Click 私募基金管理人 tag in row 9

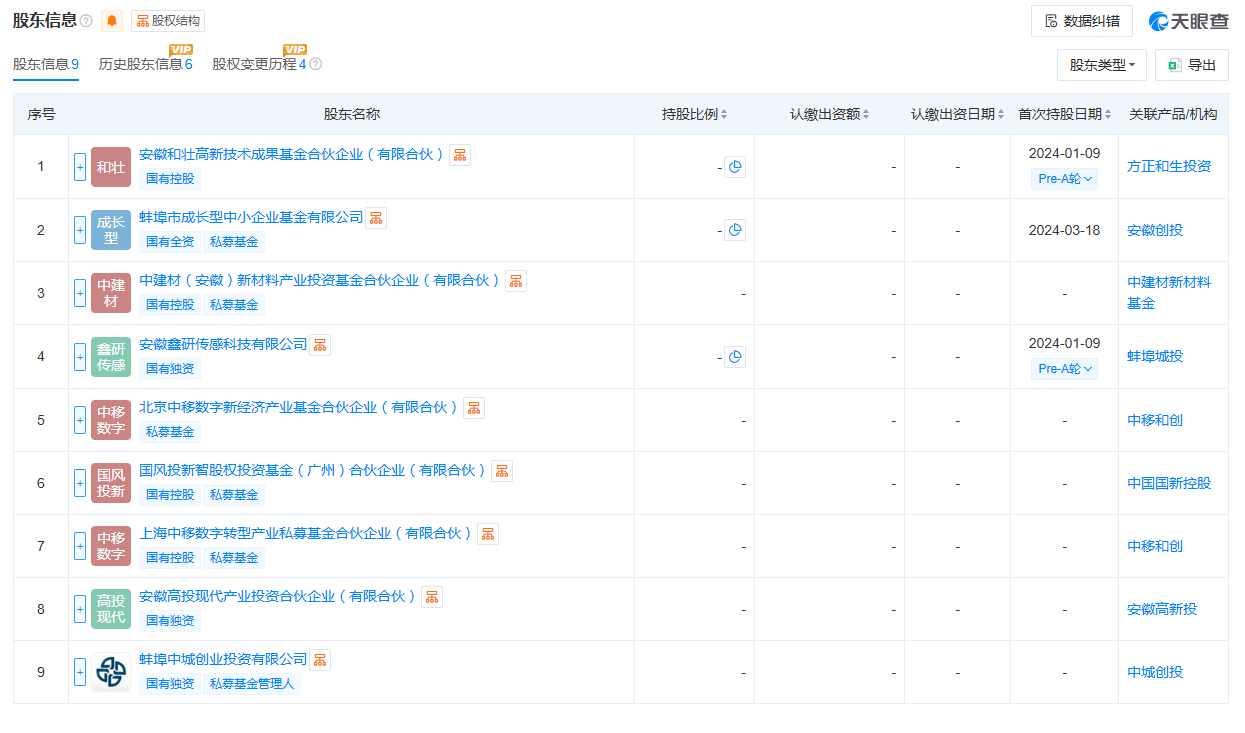pos(252,684)
